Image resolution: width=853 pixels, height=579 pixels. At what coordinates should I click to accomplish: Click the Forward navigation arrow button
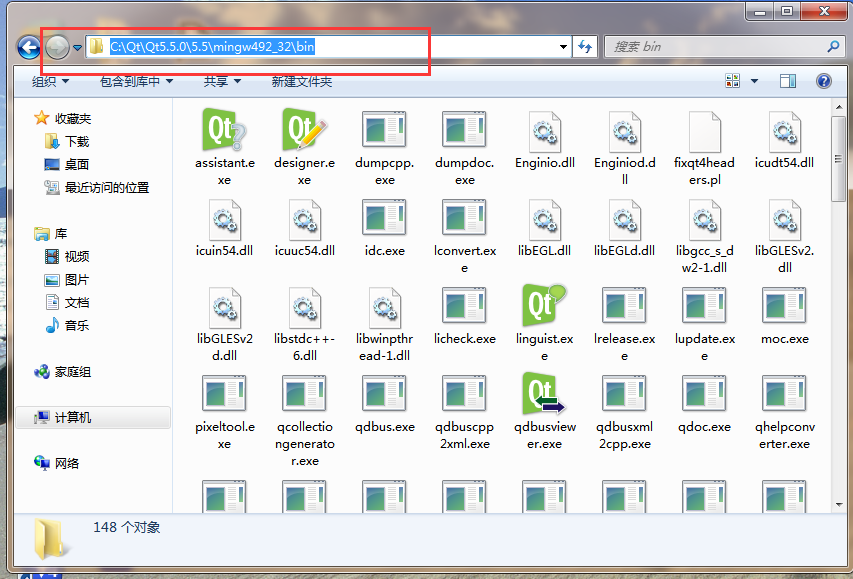pos(57,47)
